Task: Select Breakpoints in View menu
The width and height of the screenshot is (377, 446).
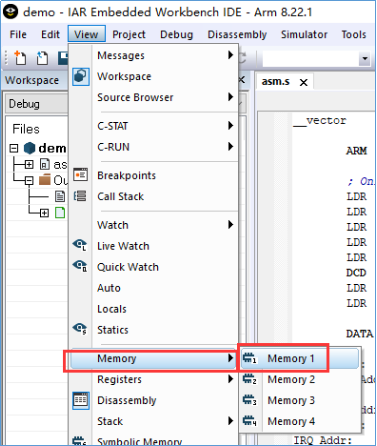Action: click(x=126, y=175)
